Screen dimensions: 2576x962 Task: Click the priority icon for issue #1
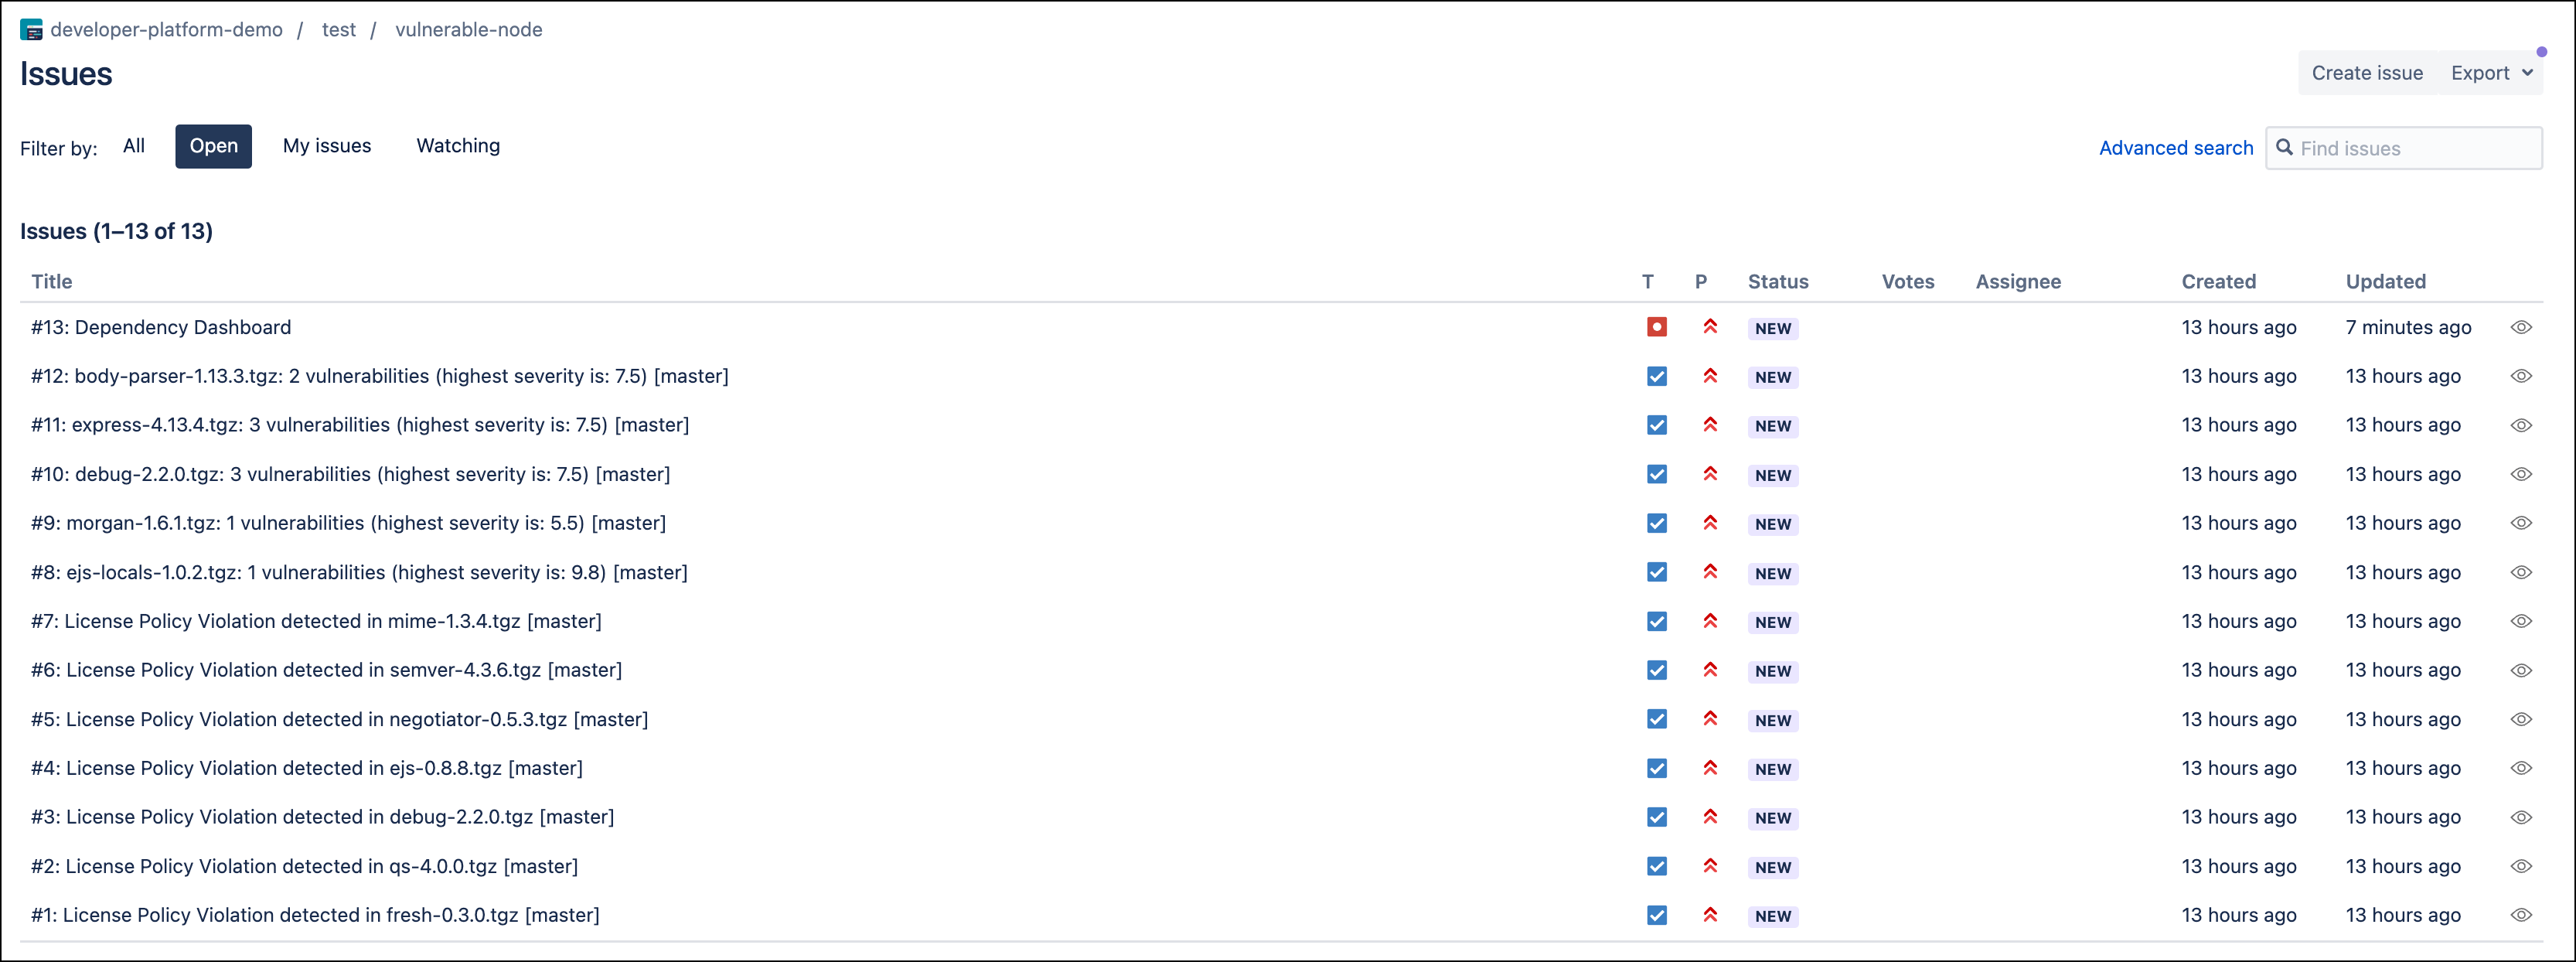click(x=1710, y=915)
